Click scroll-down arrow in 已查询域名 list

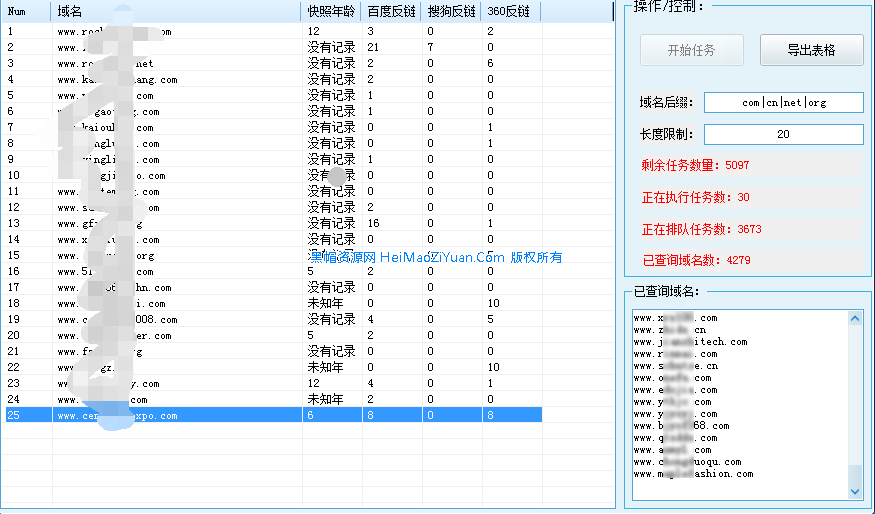[x=855, y=491]
